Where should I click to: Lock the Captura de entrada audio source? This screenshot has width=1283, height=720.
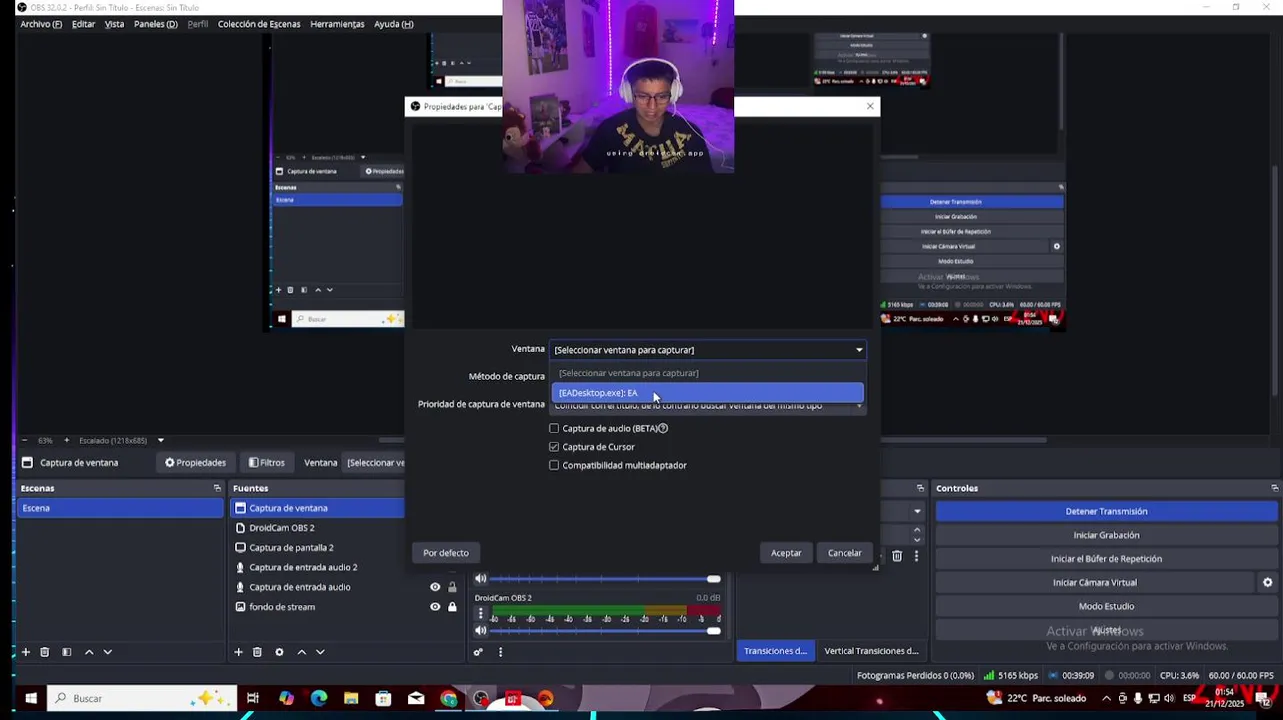click(452, 587)
